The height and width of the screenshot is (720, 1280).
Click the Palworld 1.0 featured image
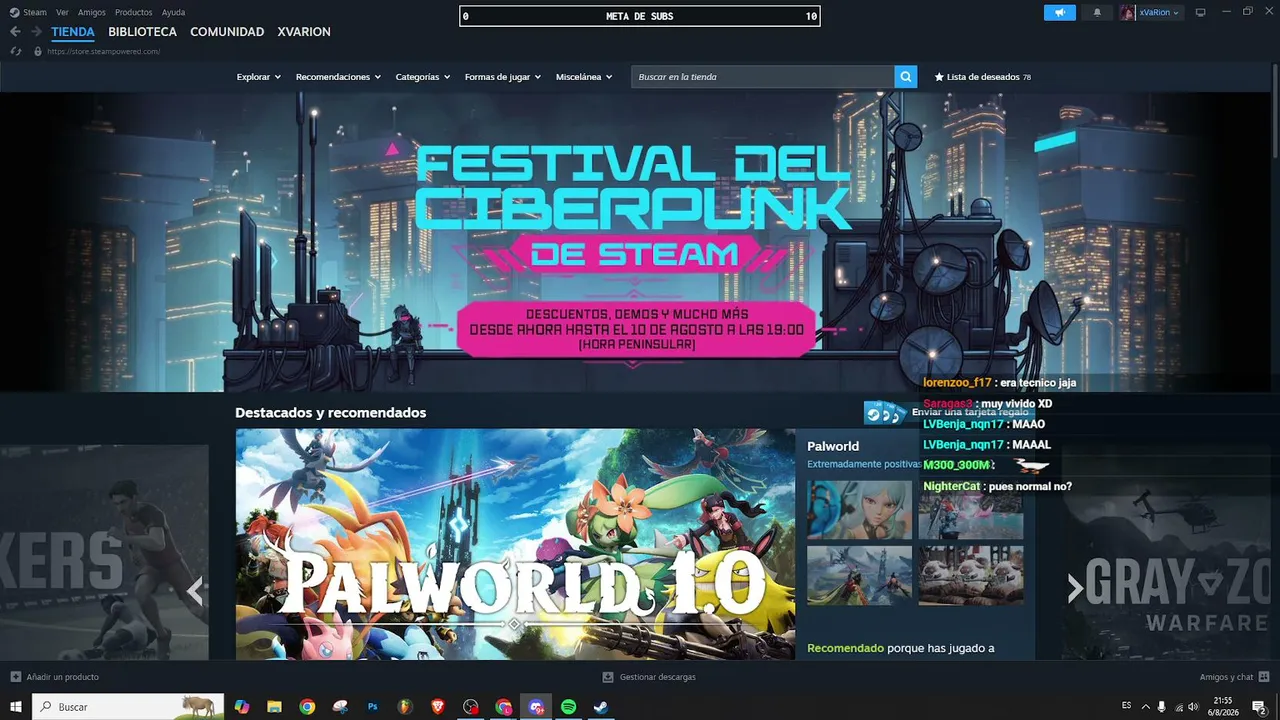[x=515, y=545]
